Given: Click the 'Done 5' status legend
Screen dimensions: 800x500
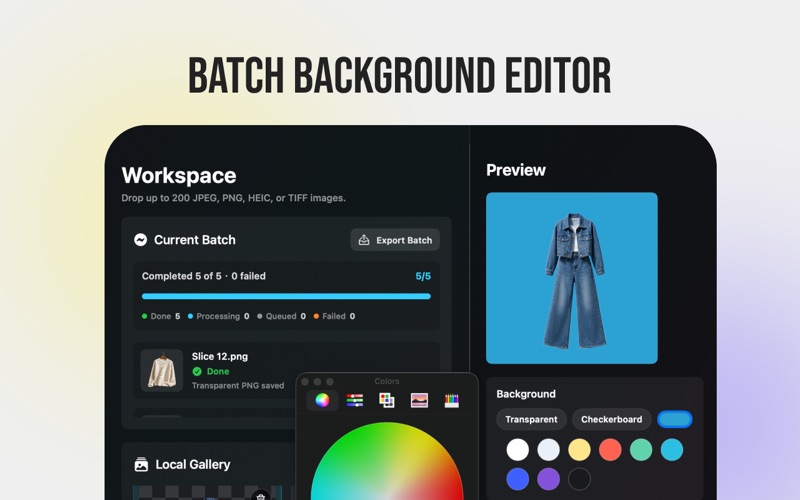Looking at the screenshot, I should [161, 316].
